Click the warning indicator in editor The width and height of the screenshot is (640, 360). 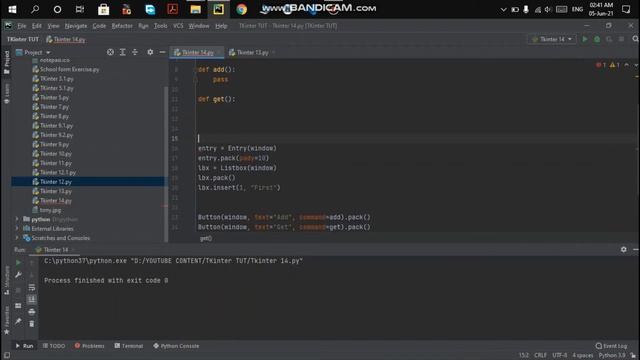pyautogui.click(x=614, y=65)
